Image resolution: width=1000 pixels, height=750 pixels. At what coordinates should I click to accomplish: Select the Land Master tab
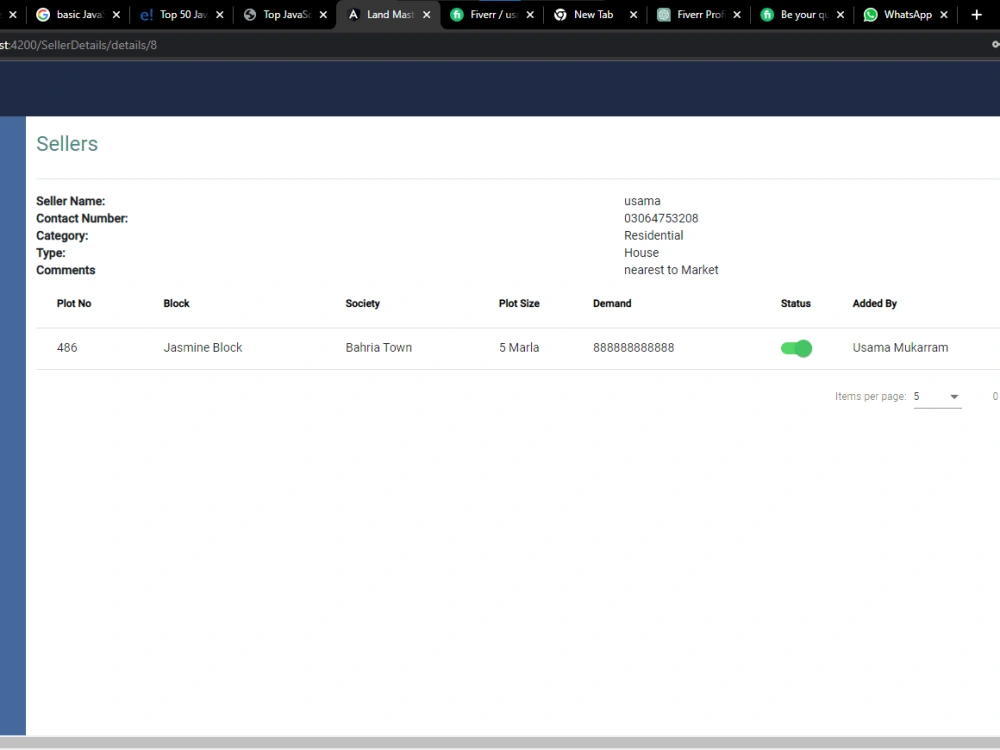tap(388, 15)
